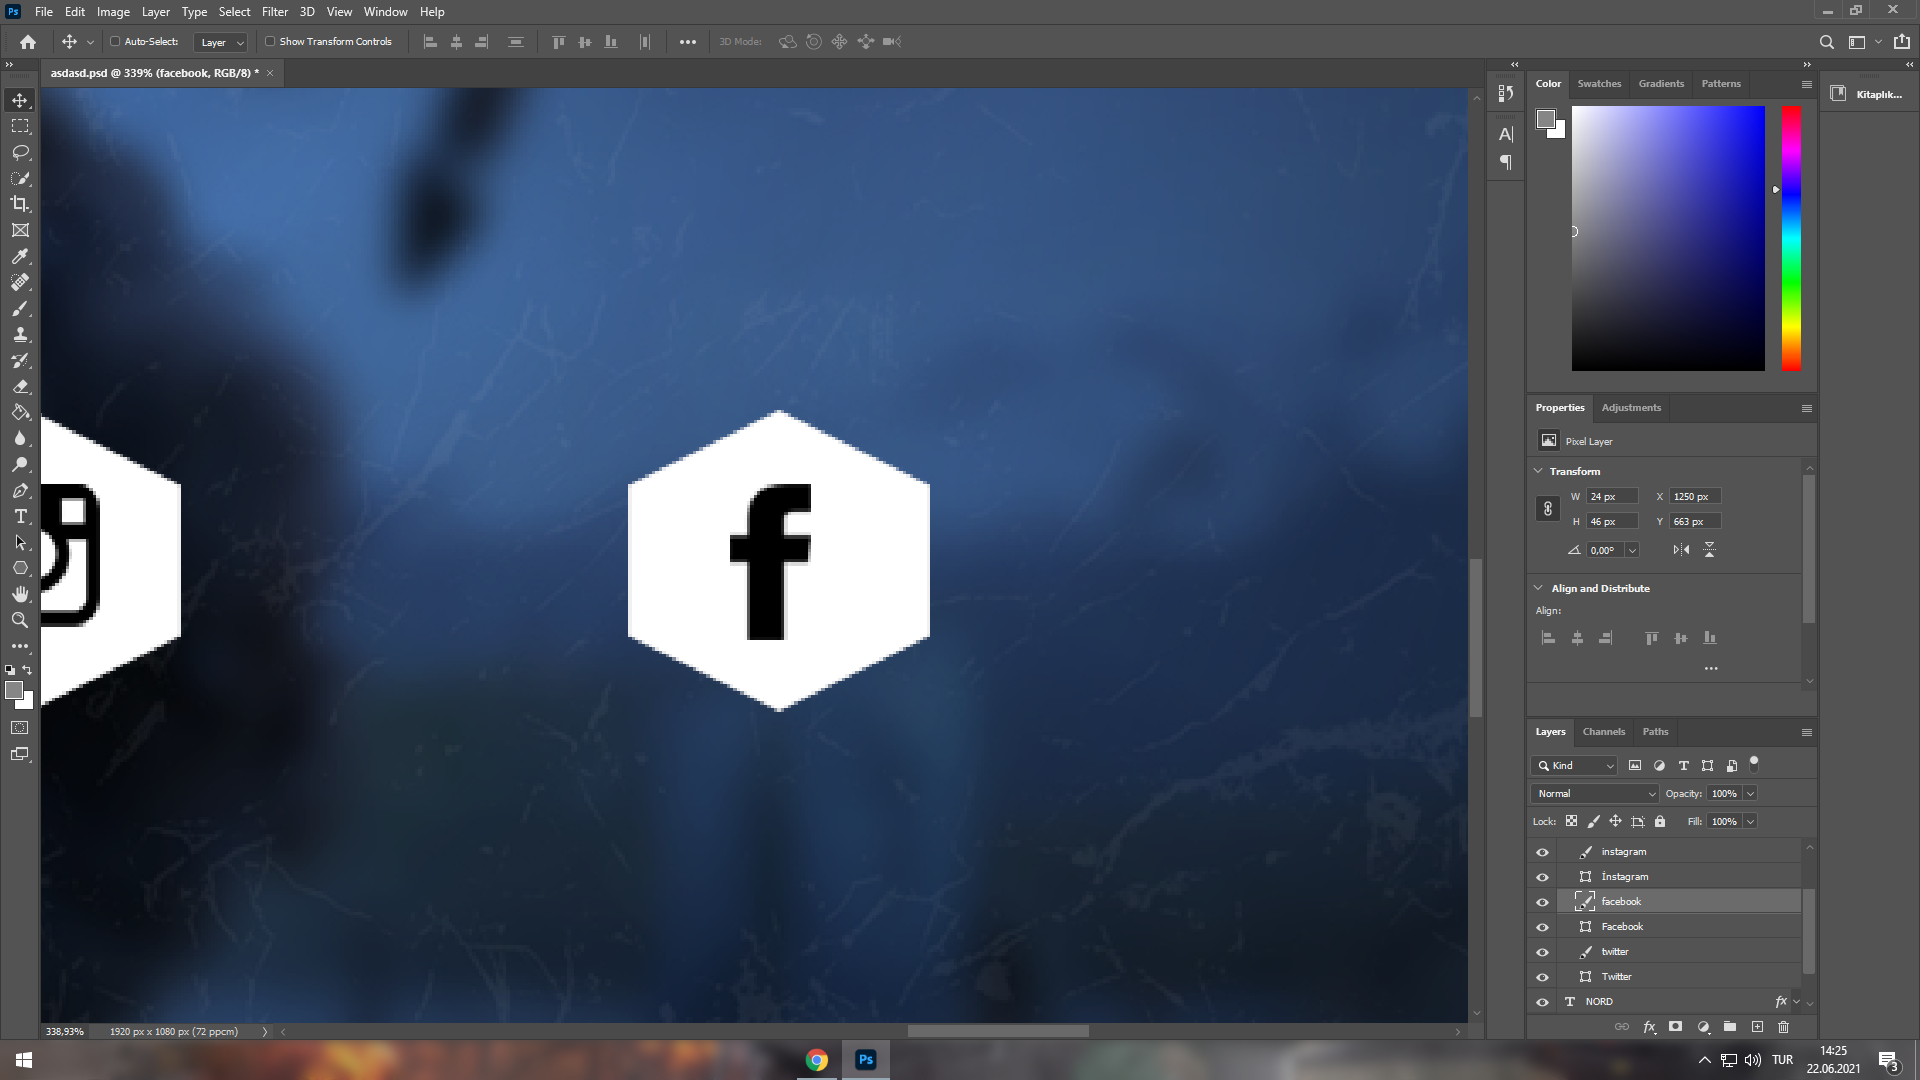
Task: Open the Filter menu
Action: (x=274, y=12)
